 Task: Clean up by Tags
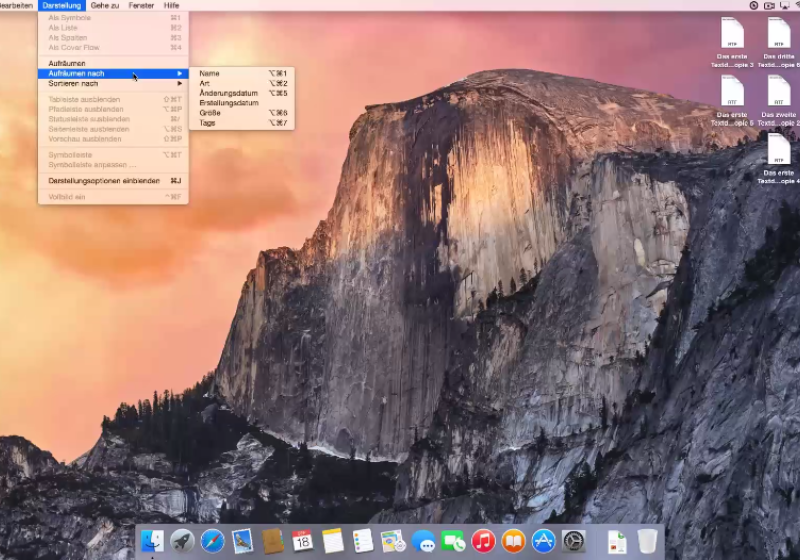click(242, 123)
